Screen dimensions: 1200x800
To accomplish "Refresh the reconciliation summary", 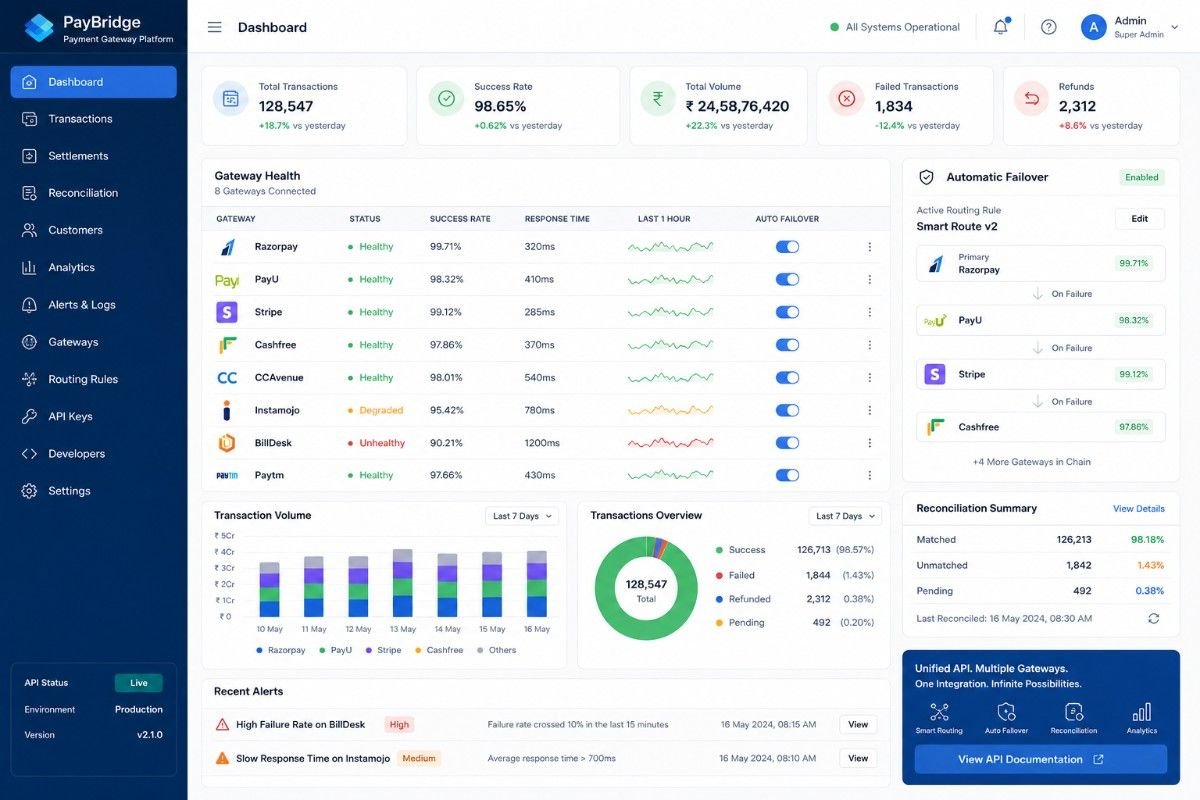I will 1153,618.
